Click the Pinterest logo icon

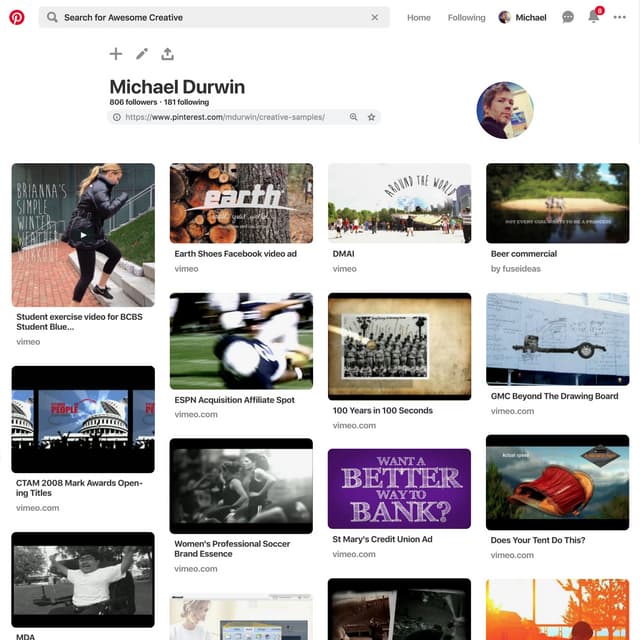(17, 17)
